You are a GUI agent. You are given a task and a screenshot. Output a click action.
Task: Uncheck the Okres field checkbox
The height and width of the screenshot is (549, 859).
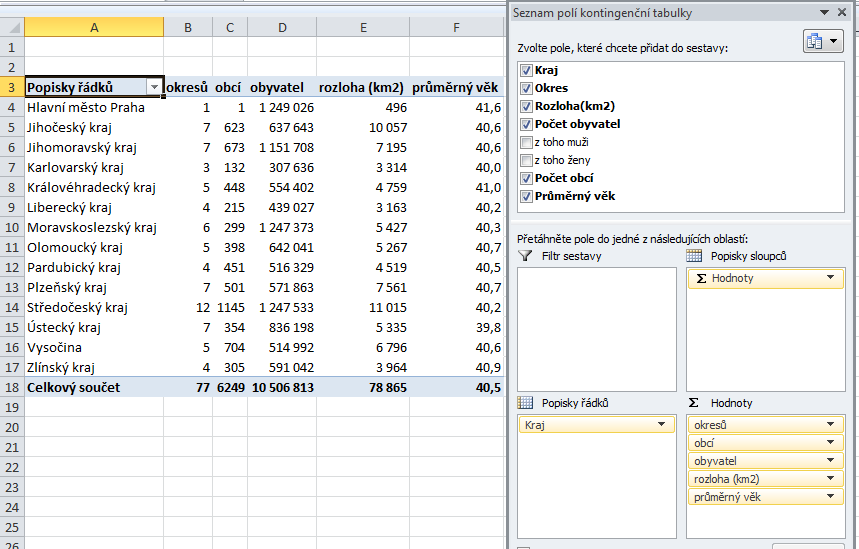(x=526, y=88)
